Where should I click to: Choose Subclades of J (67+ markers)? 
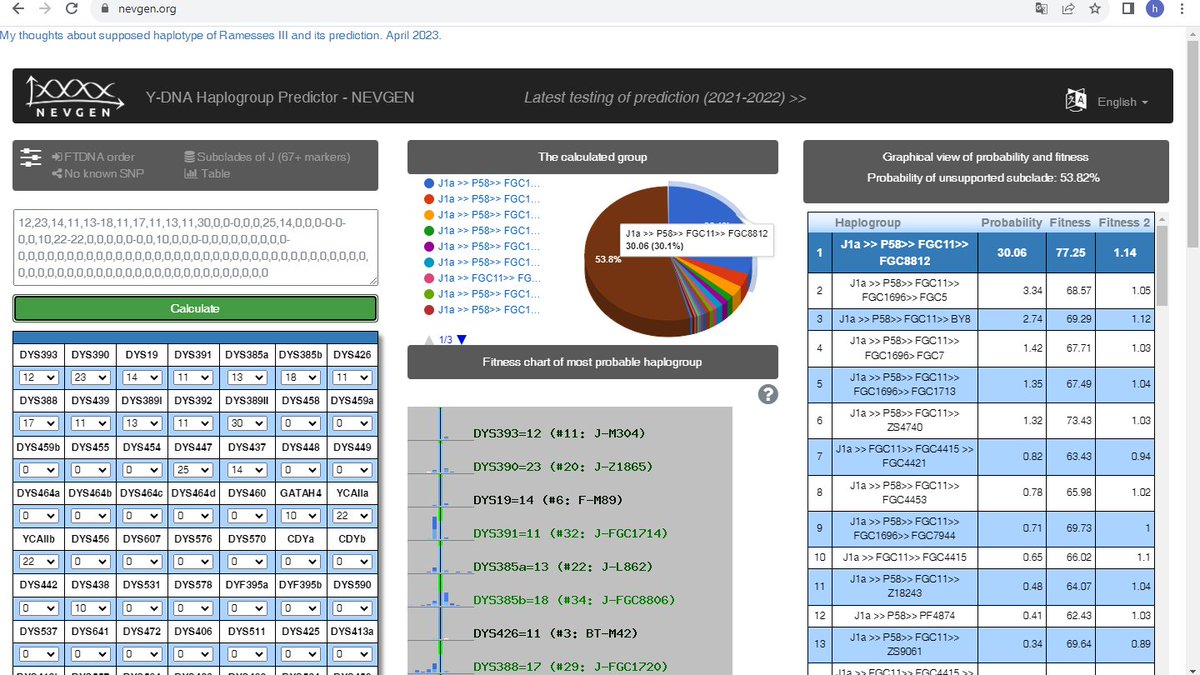tap(267, 157)
